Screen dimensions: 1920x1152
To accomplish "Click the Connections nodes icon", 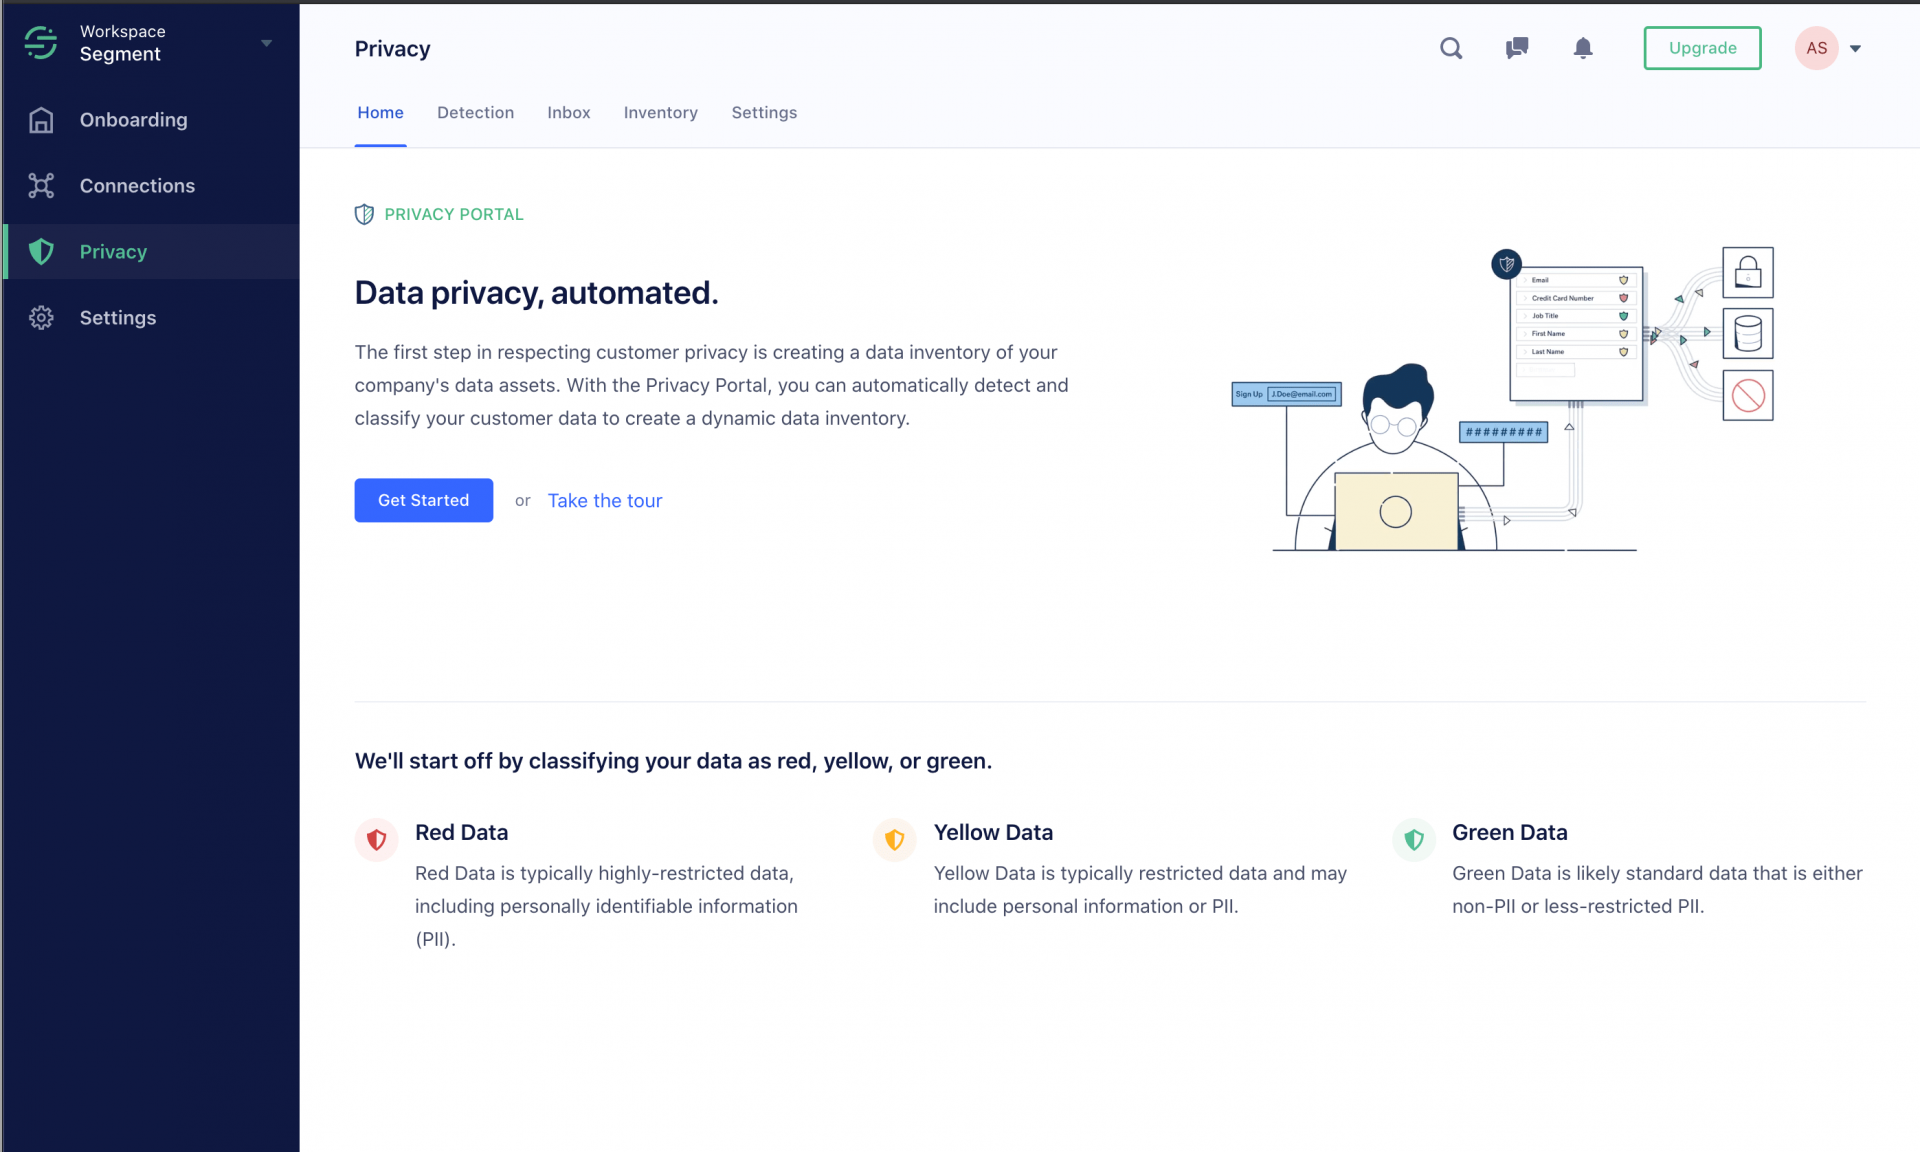I will click(41, 185).
